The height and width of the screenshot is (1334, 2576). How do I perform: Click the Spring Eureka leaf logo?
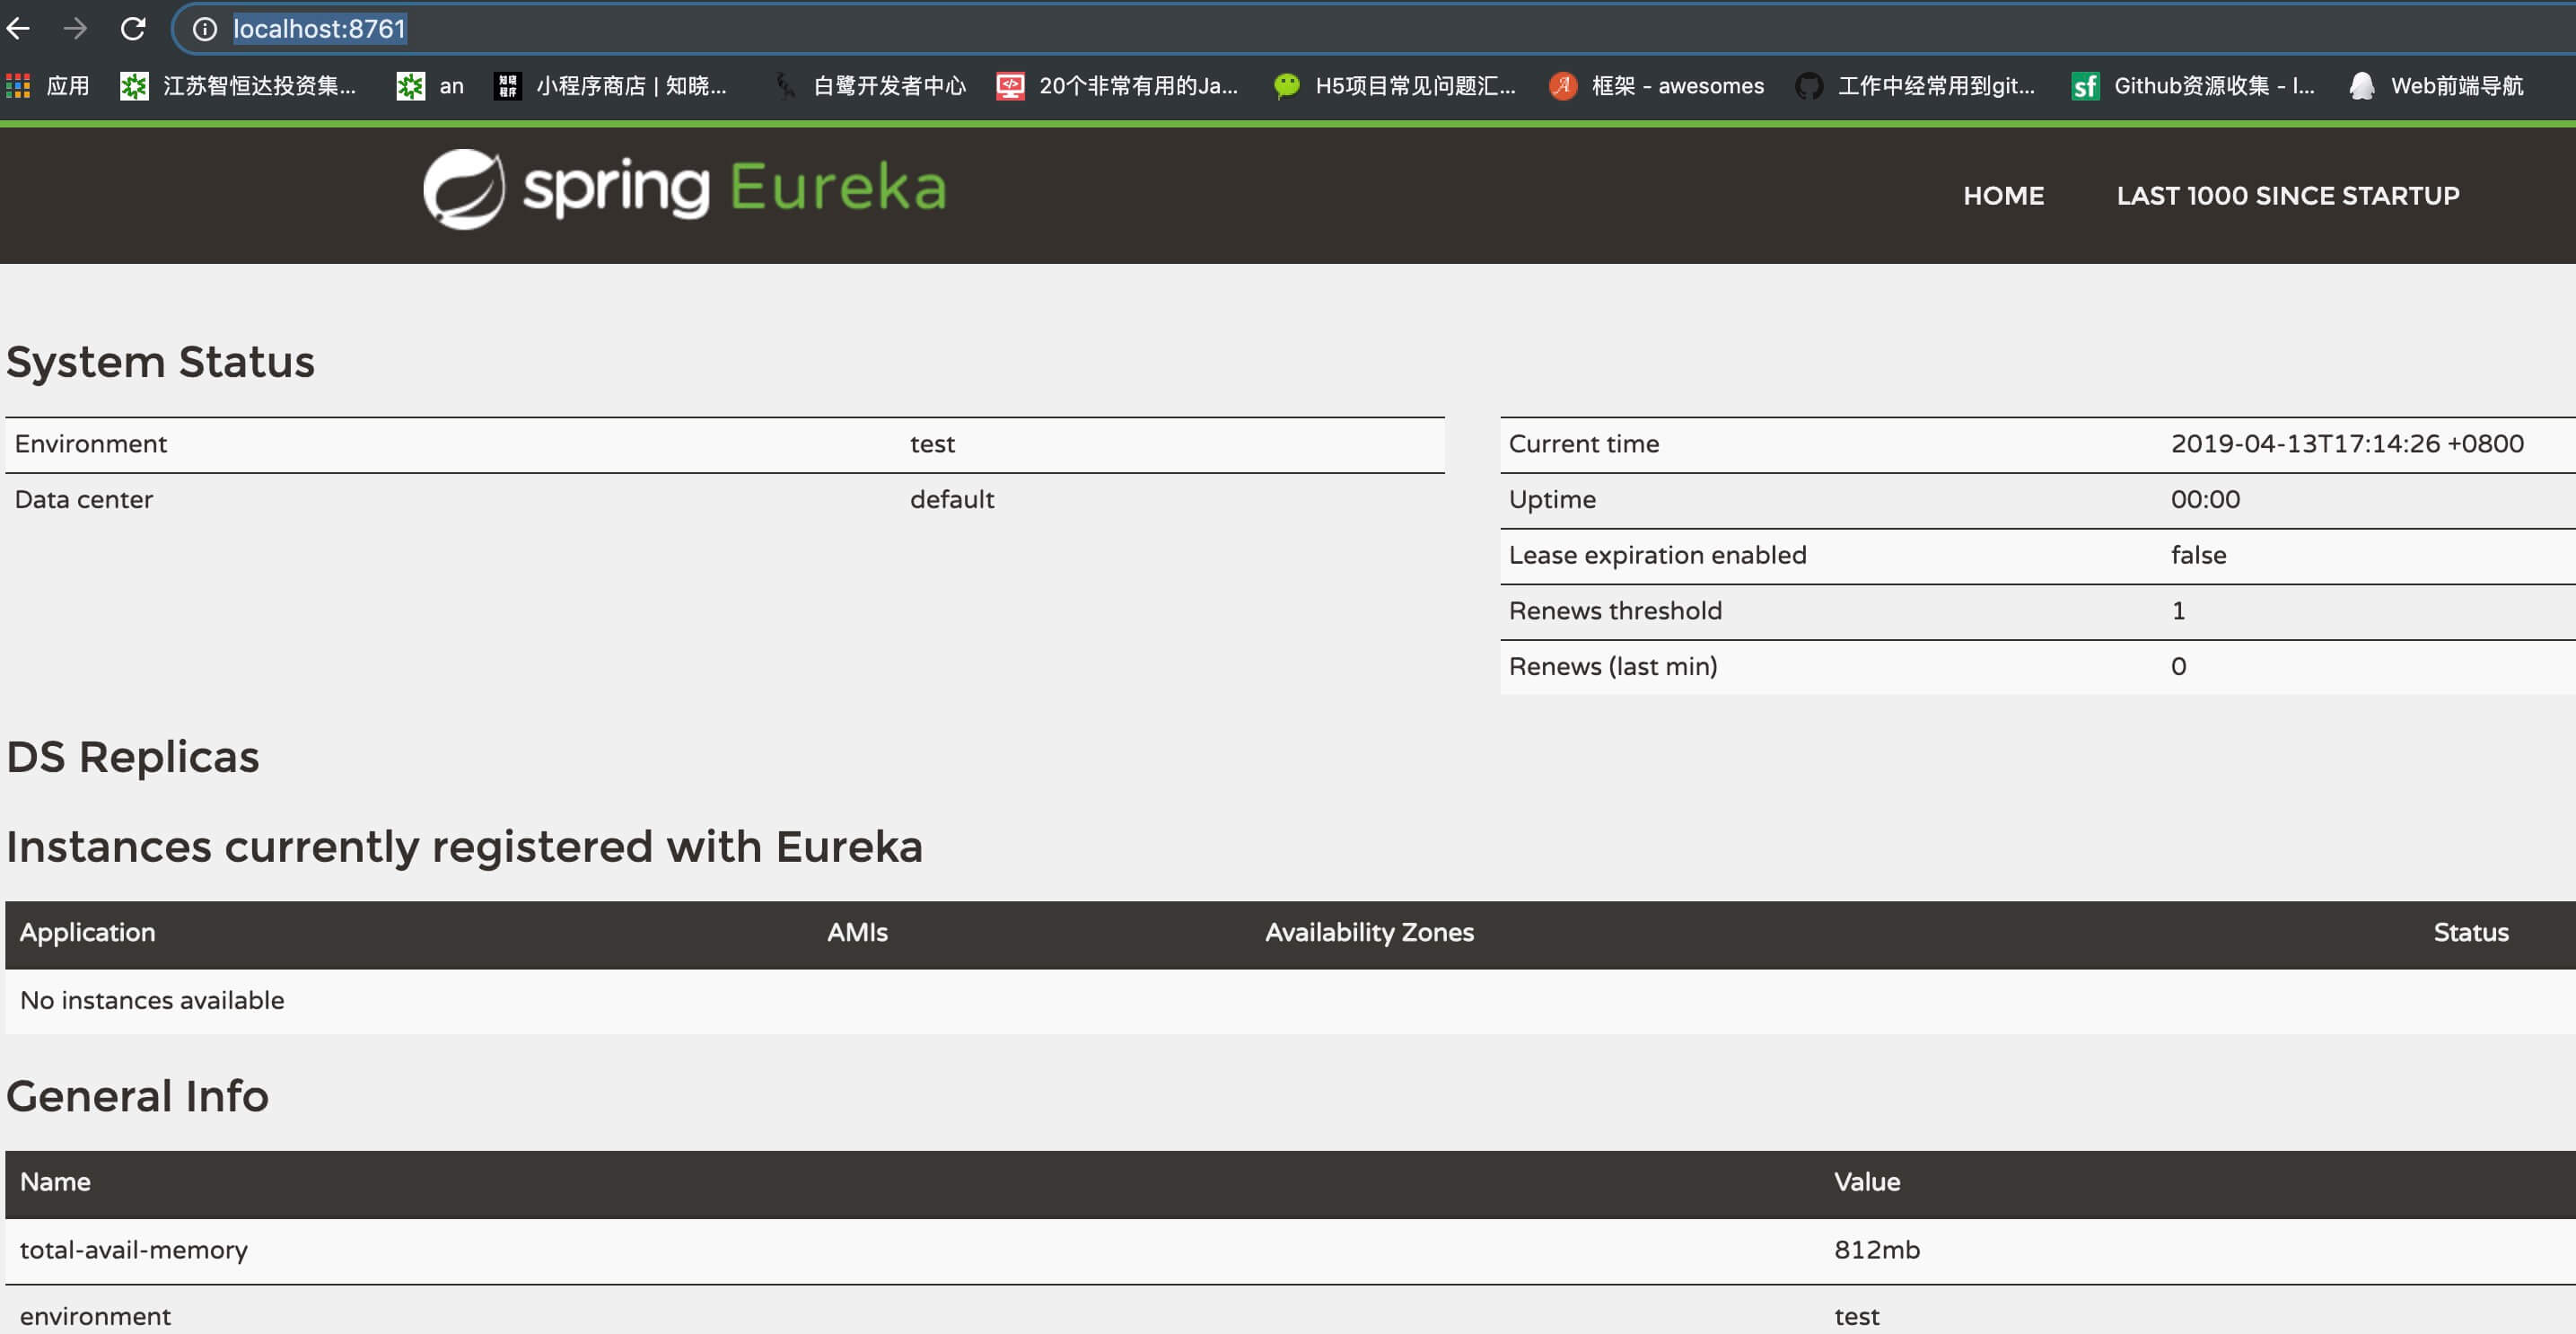[463, 189]
